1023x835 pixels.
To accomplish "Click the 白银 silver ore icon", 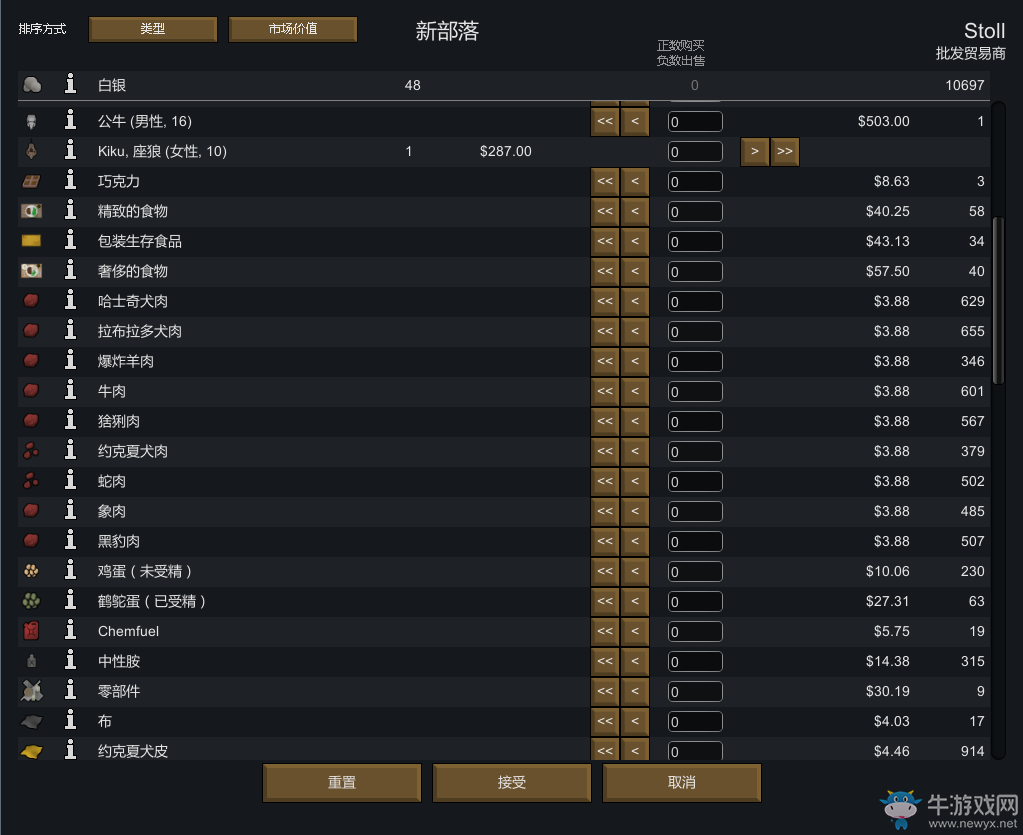I will (32, 85).
